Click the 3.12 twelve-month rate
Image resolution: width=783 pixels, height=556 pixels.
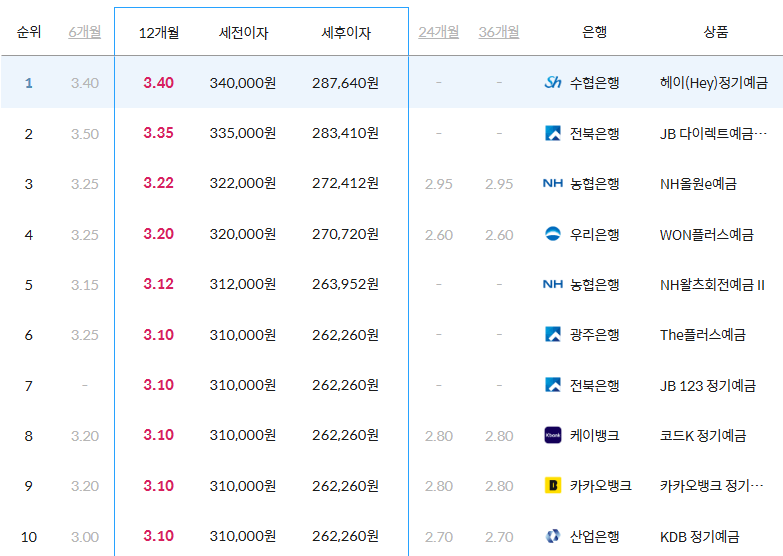[158, 284]
